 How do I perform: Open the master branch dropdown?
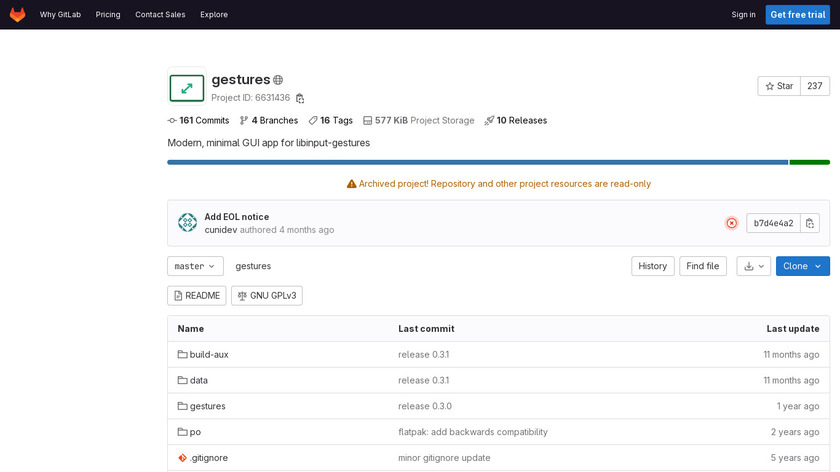(x=195, y=266)
